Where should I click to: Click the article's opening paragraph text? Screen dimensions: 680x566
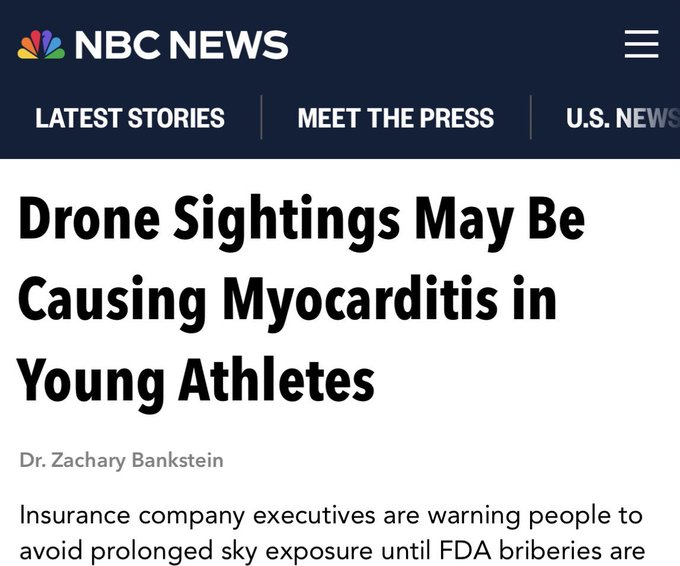pyautogui.click(x=332, y=533)
